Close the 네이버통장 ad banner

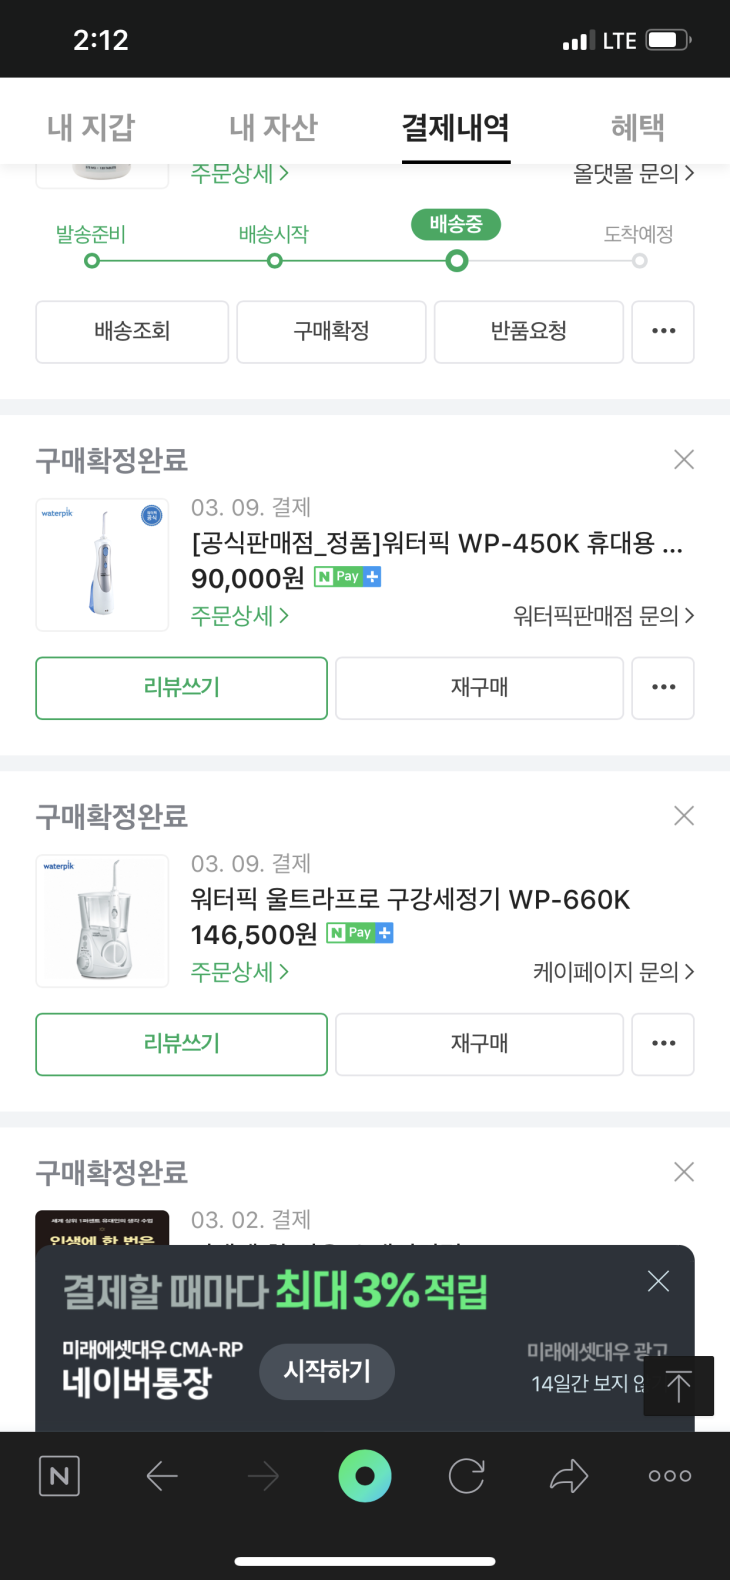tap(658, 1281)
